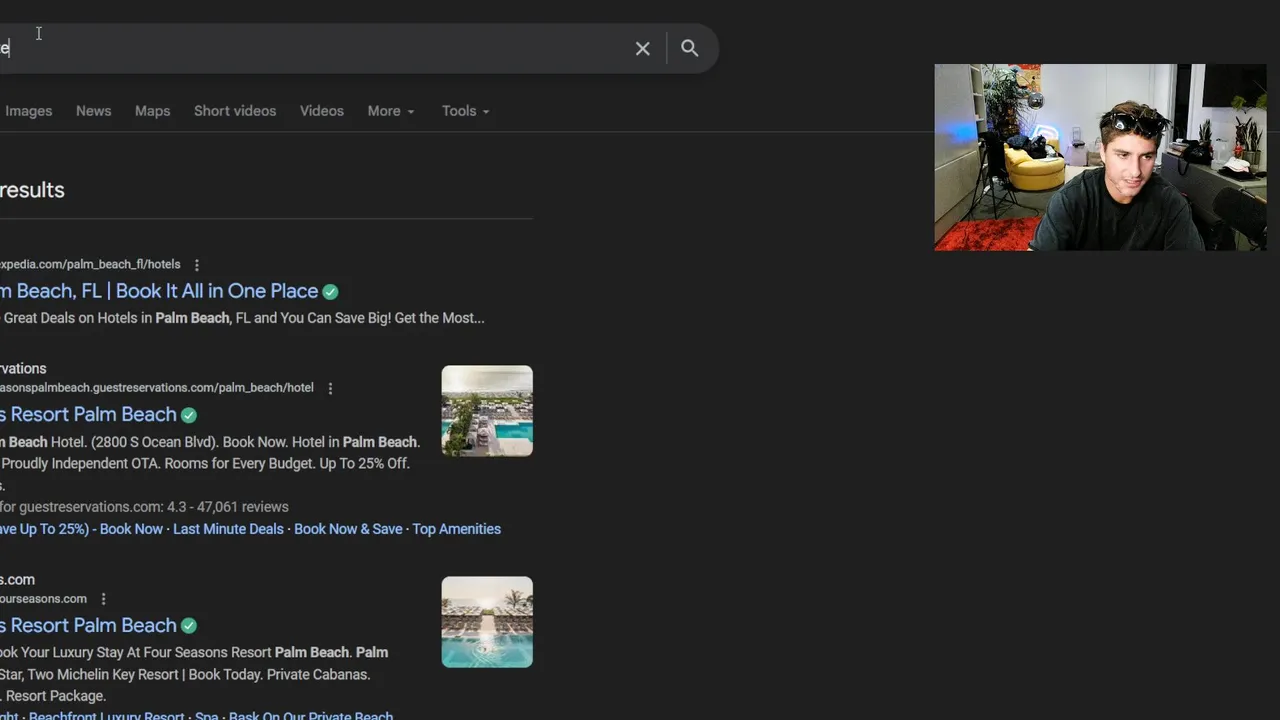Open the guestreservations resort pool thumbnail
Image resolution: width=1280 pixels, height=720 pixels.
(x=487, y=411)
